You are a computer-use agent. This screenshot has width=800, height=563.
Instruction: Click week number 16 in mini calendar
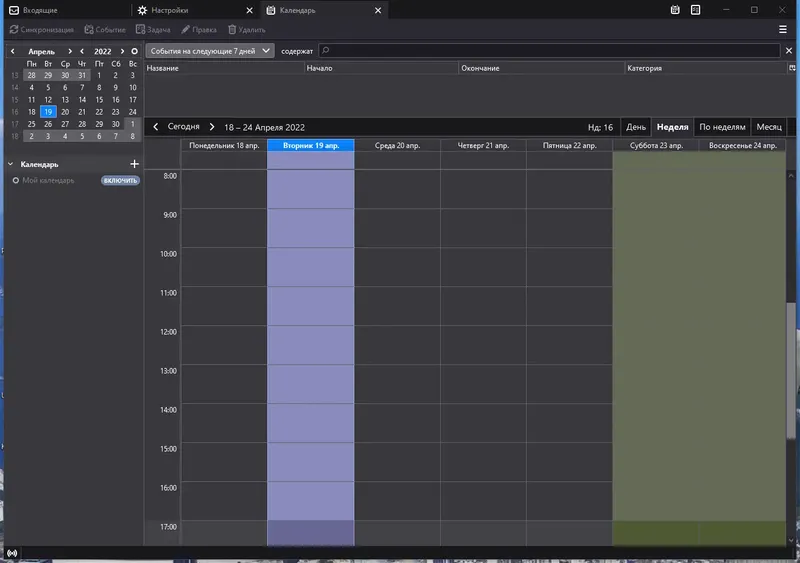(15, 112)
